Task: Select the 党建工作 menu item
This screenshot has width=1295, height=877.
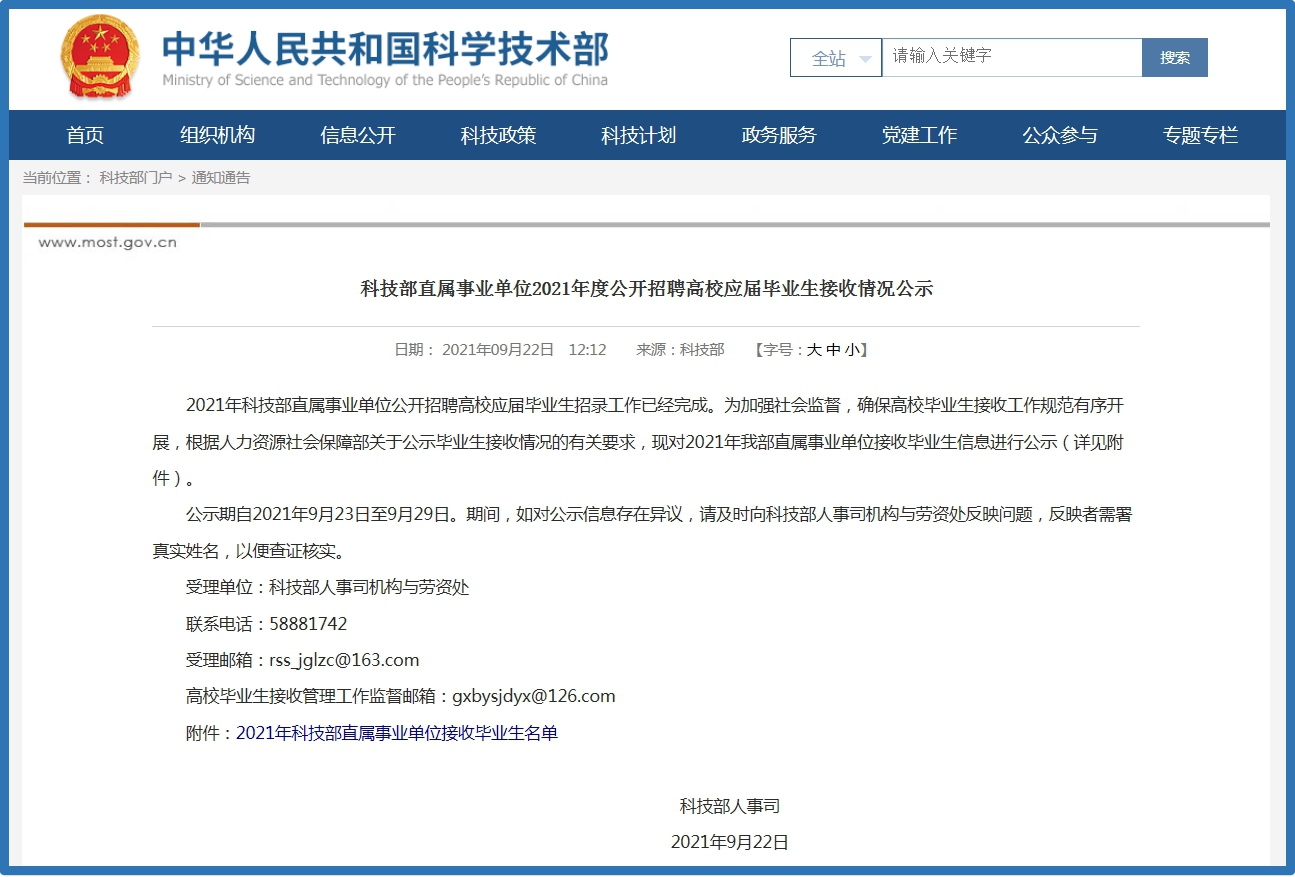Action: click(x=919, y=135)
